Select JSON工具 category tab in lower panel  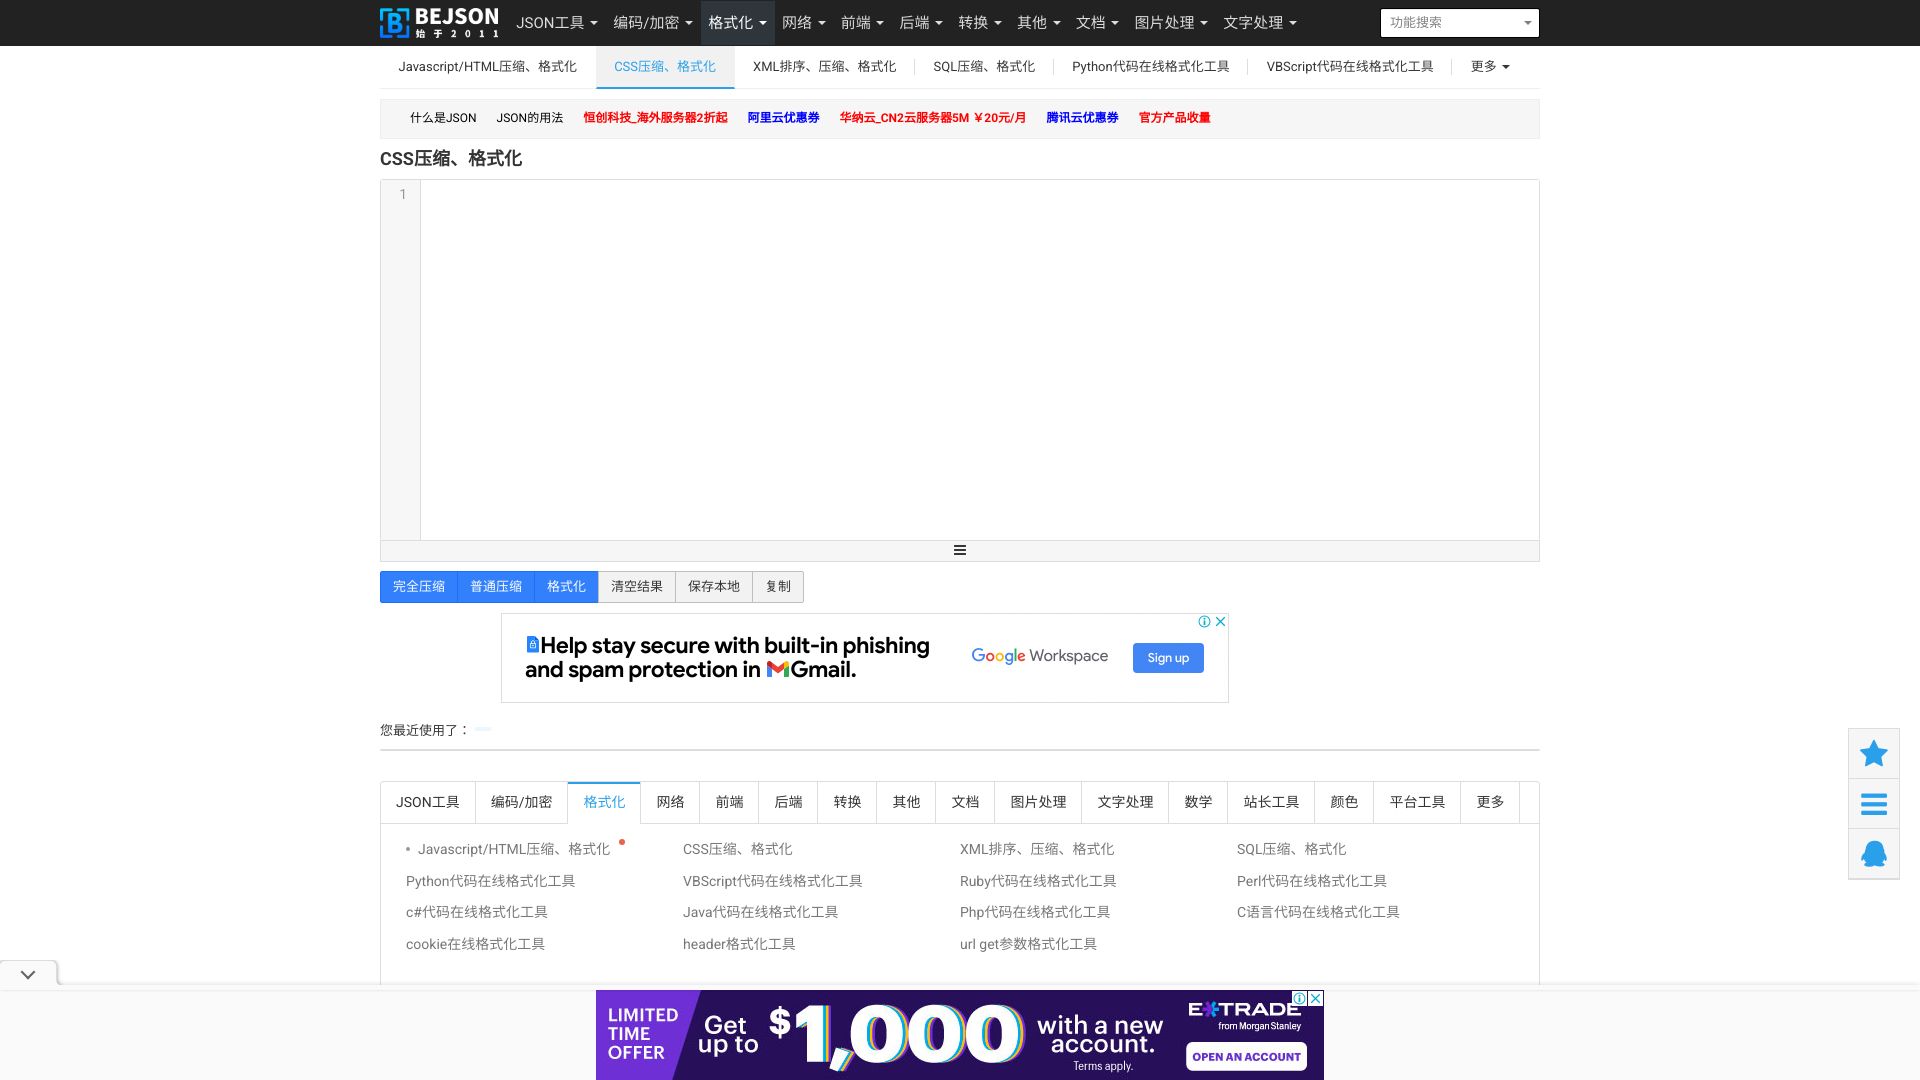point(427,802)
